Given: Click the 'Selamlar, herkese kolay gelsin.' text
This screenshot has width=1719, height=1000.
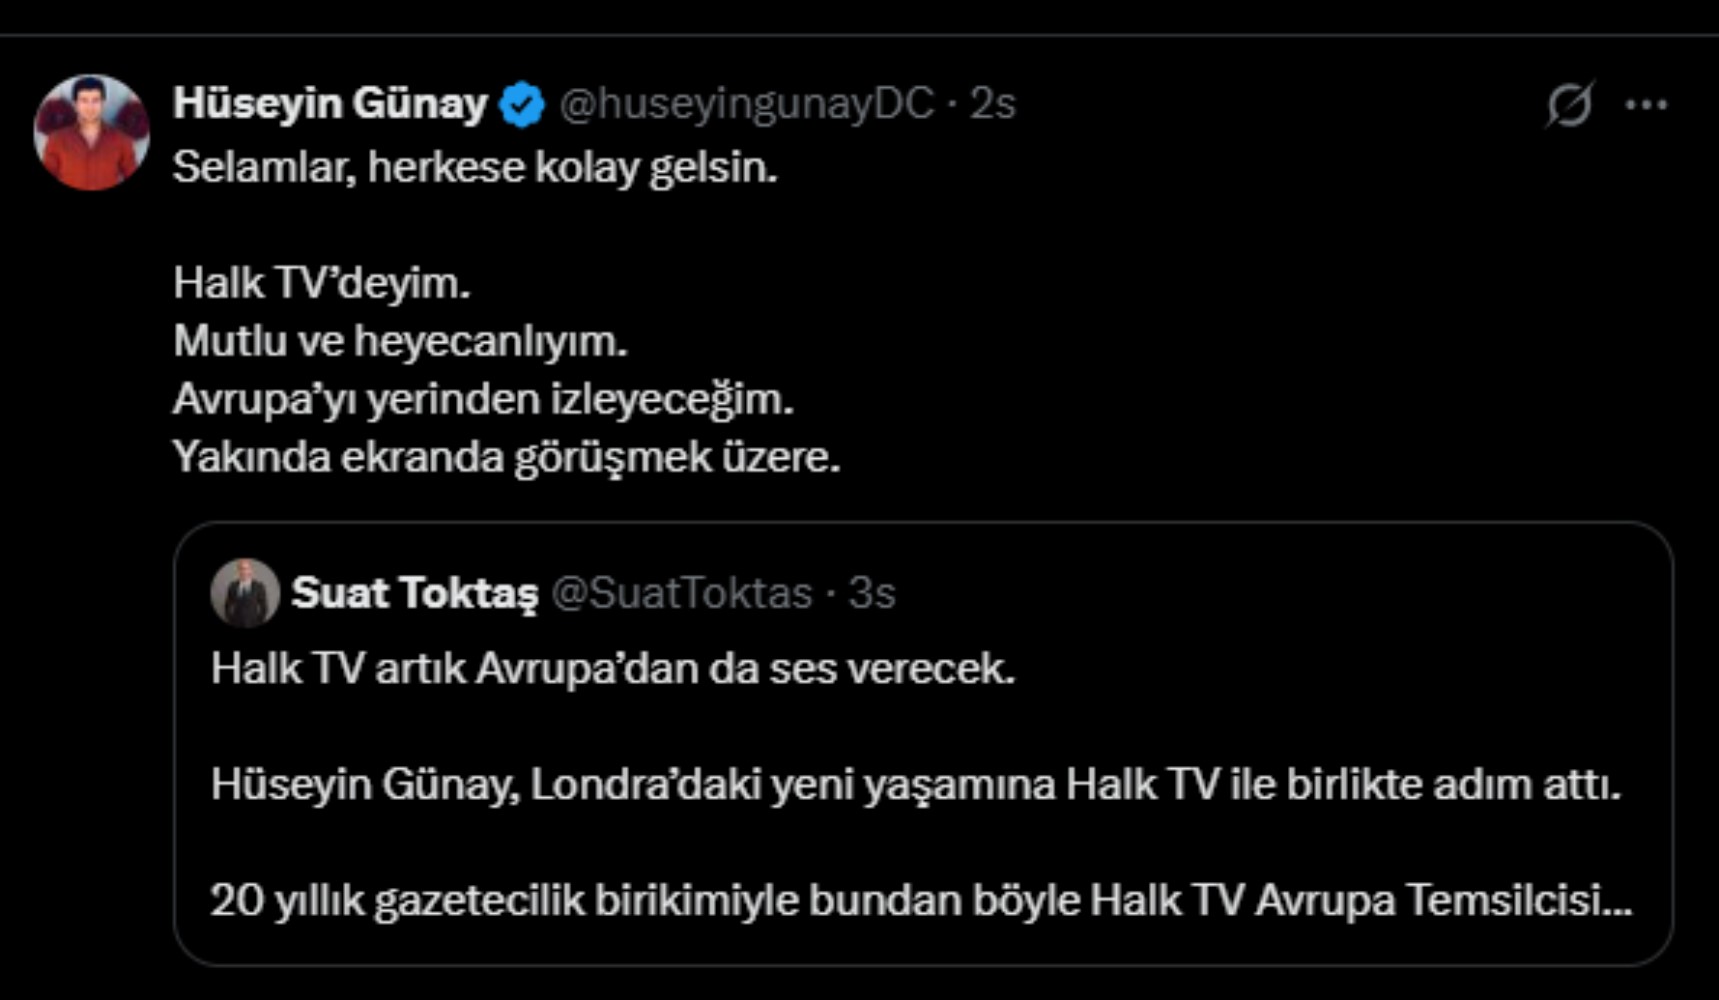Looking at the screenshot, I should pos(474,167).
